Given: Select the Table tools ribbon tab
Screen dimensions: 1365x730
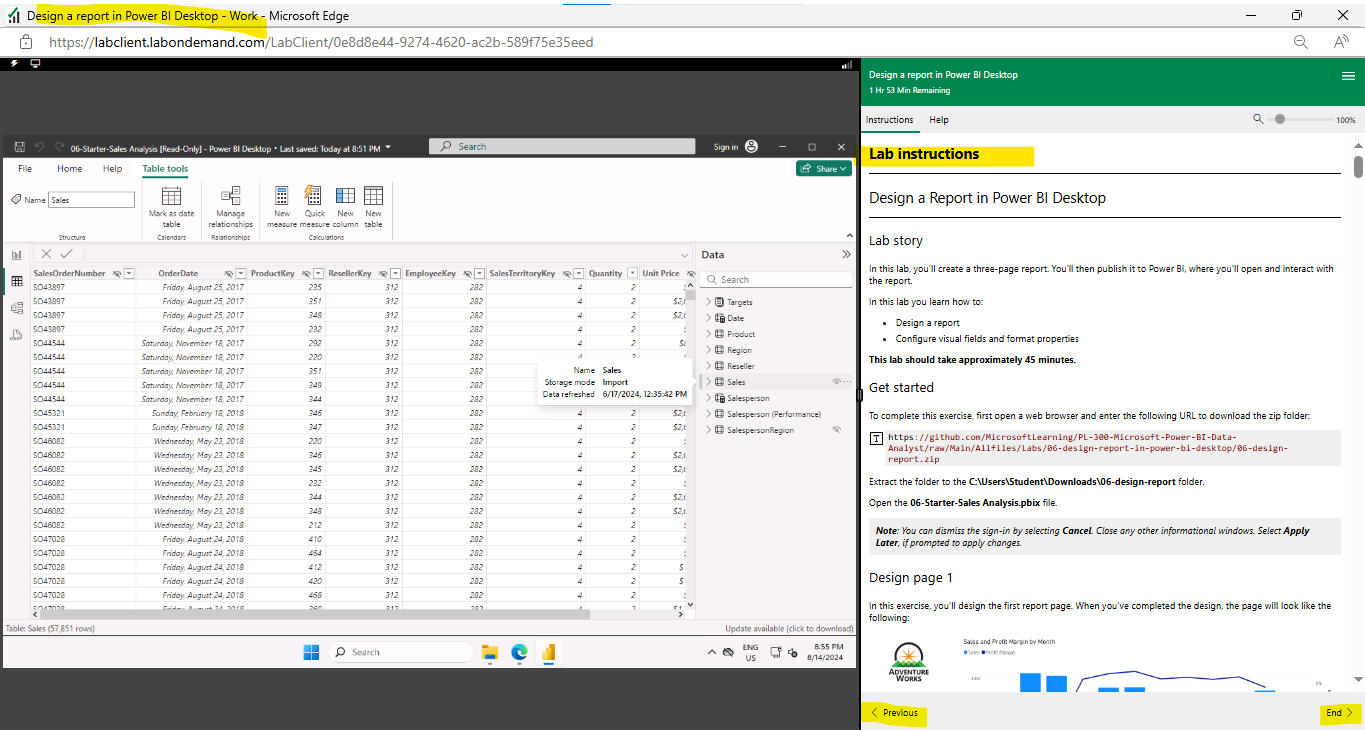Looking at the screenshot, I should [x=165, y=169].
